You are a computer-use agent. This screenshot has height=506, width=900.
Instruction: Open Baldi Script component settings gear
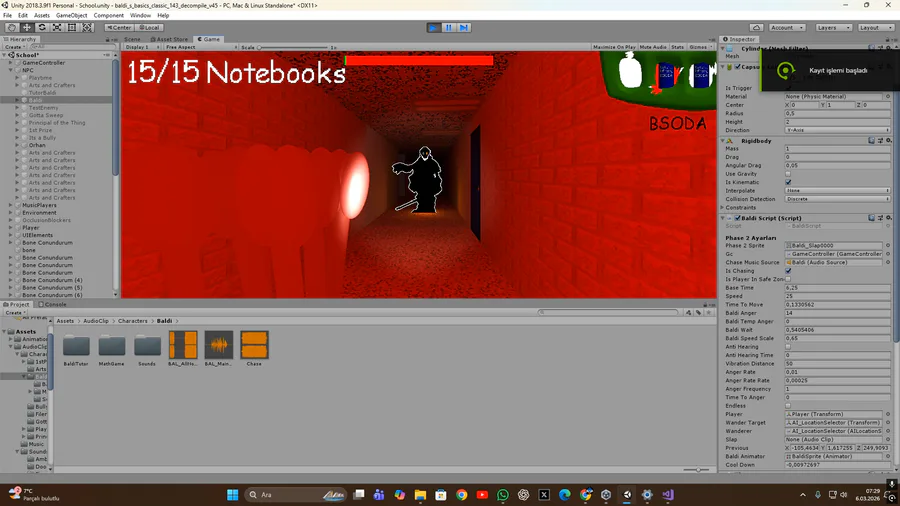888,218
